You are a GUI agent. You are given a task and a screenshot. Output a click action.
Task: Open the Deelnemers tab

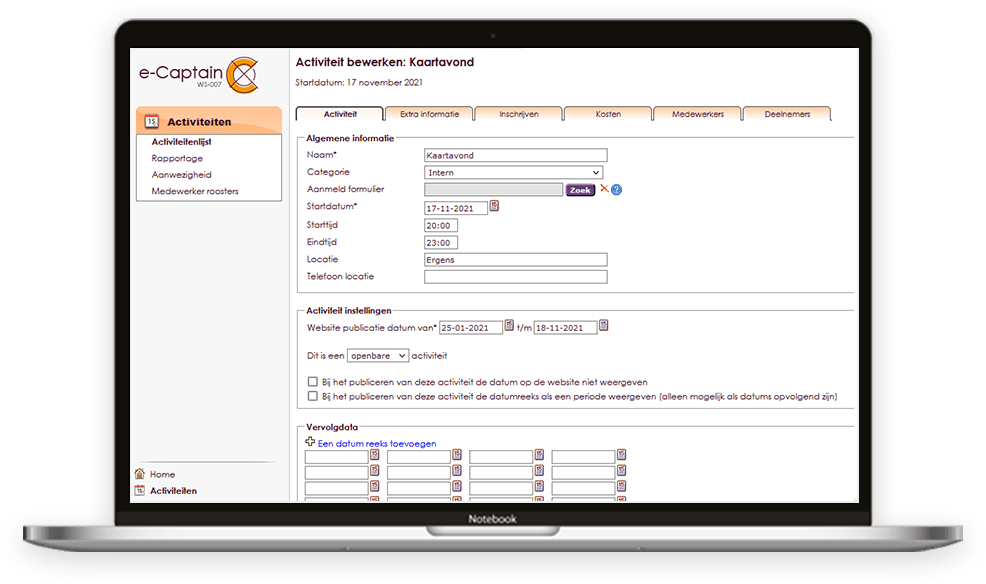pyautogui.click(x=787, y=114)
